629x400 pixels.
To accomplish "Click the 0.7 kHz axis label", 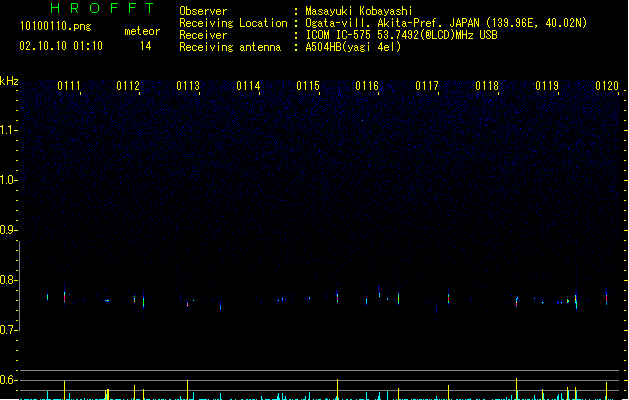I will click(8, 330).
